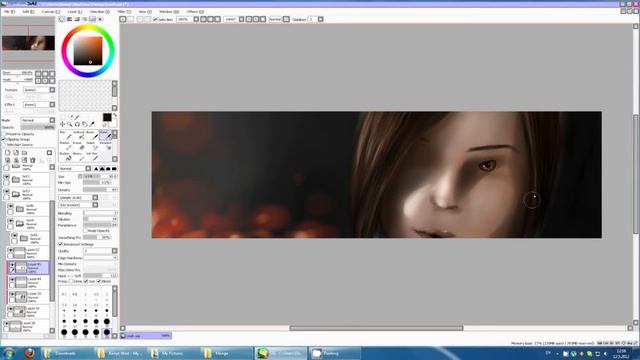Adjust the brush Density slider
The height and width of the screenshot is (360, 640).
coord(100,190)
